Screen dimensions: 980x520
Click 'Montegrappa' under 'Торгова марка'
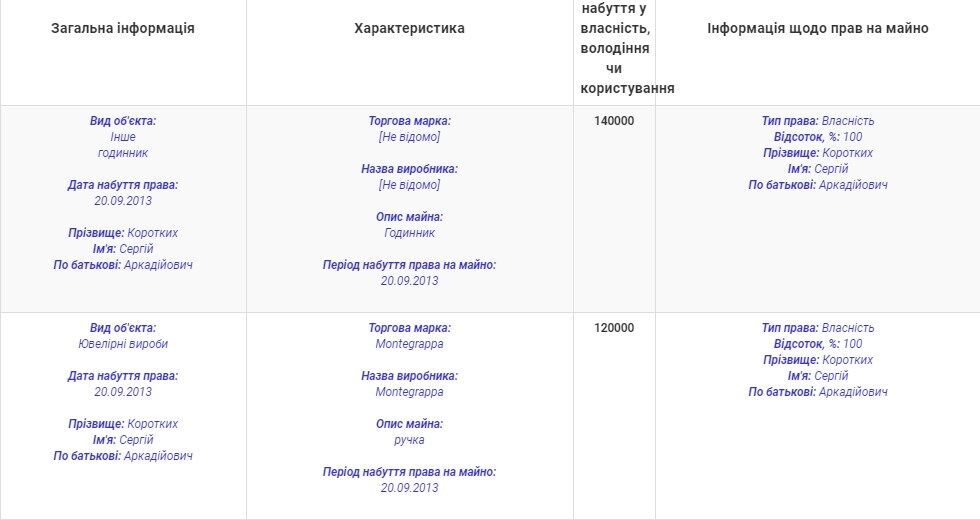[x=409, y=344]
